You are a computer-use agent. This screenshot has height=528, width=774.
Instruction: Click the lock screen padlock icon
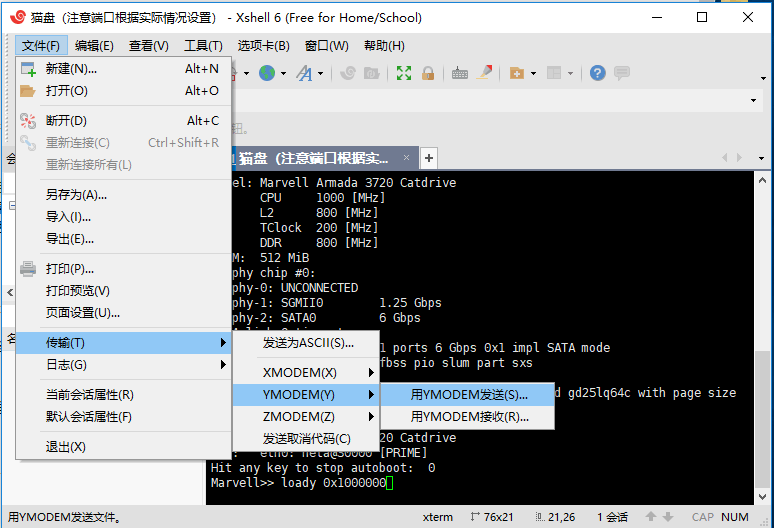(x=428, y=73)
